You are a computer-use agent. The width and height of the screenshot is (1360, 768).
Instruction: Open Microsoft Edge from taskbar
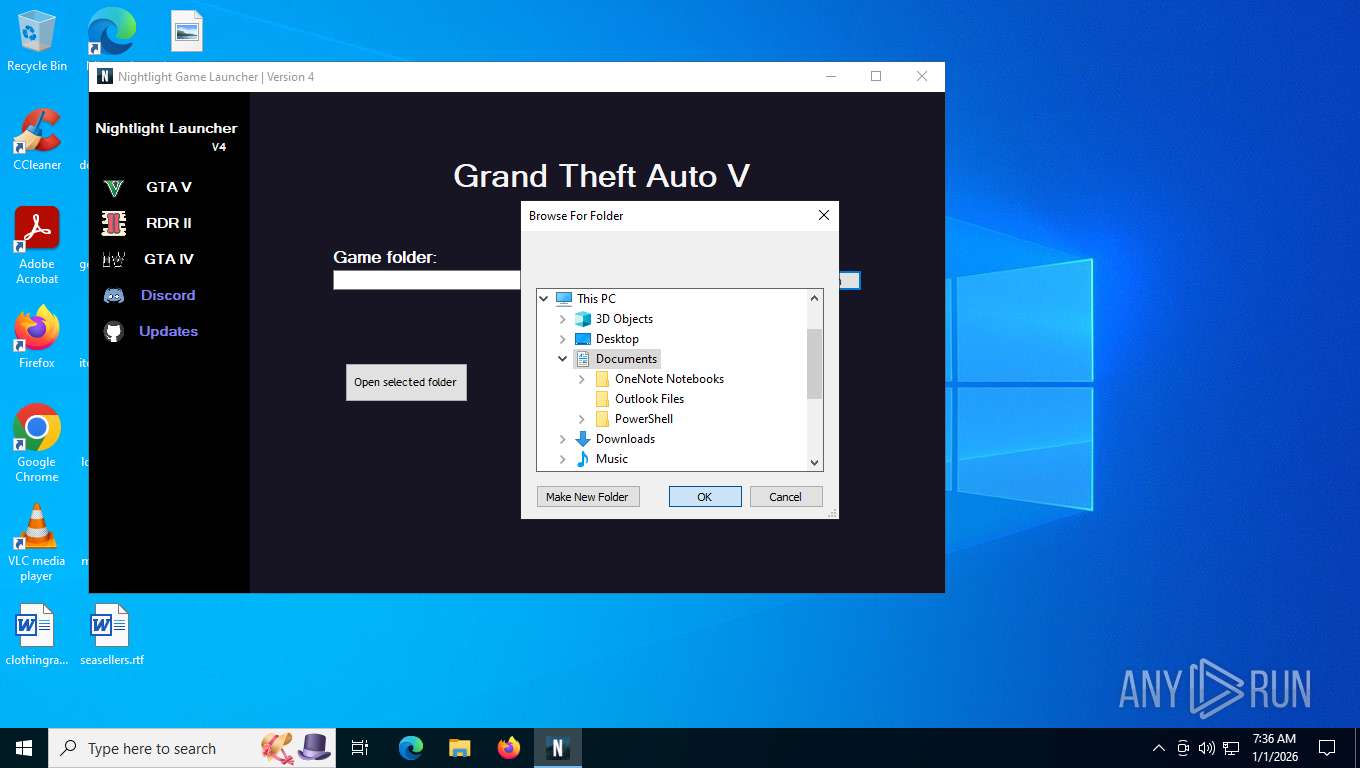pyautogui.click(x=410, y=748)
